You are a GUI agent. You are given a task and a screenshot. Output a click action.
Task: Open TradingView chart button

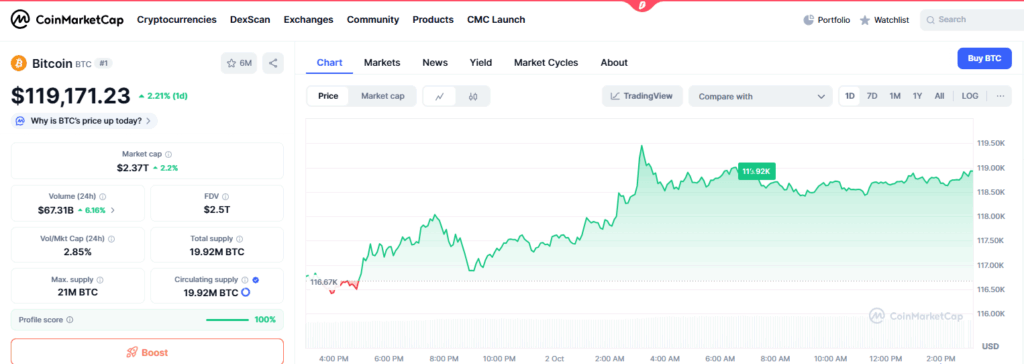point(642,96)
